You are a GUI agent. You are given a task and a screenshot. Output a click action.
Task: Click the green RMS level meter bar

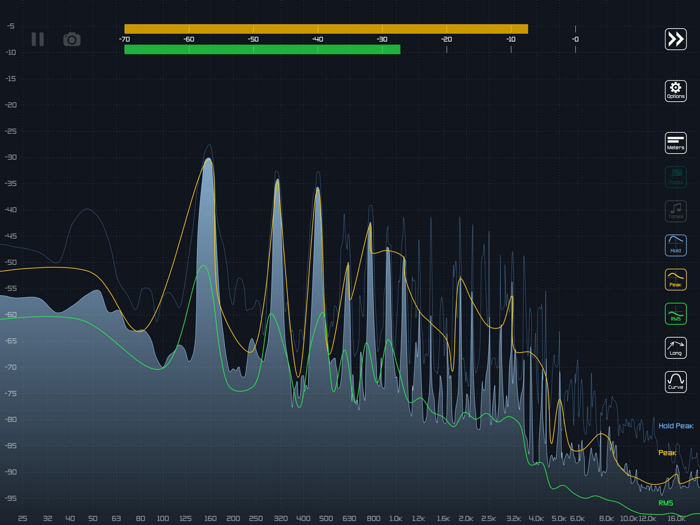(x=262, y=49)
